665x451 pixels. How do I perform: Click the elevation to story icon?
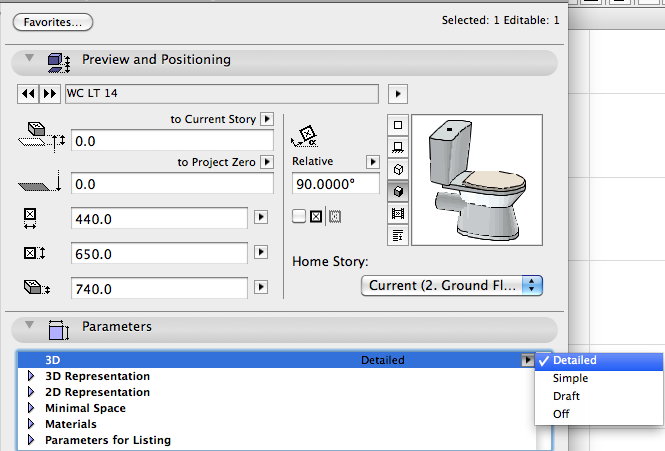pos(42,137)
